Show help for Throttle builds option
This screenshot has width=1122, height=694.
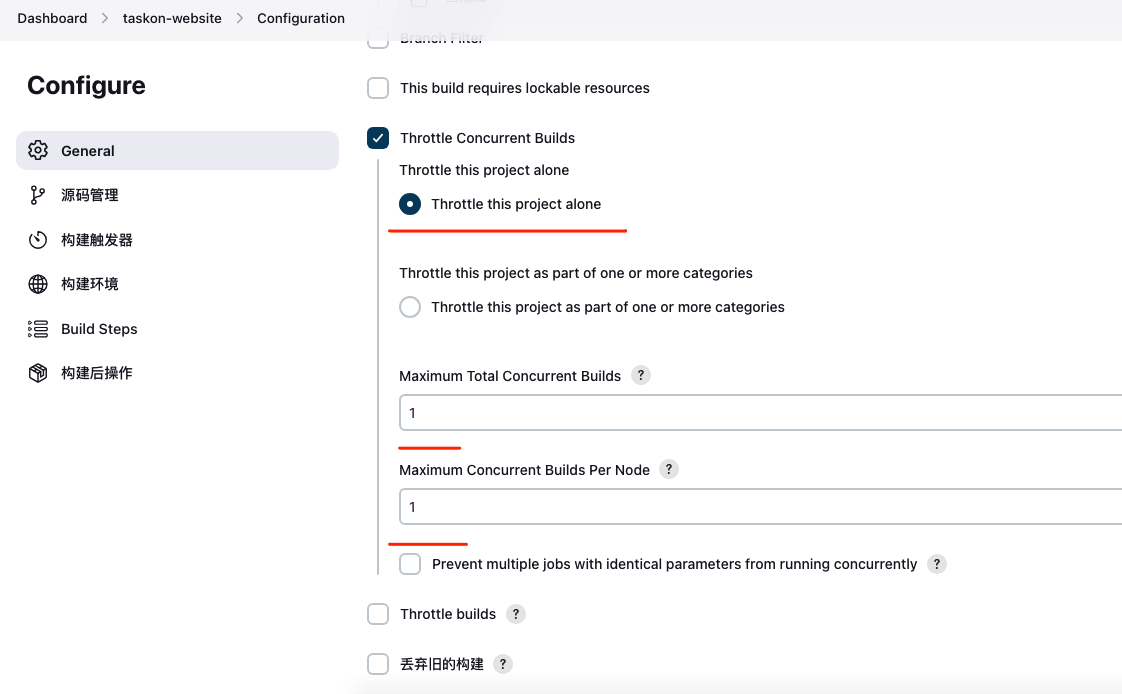(515, 614)
